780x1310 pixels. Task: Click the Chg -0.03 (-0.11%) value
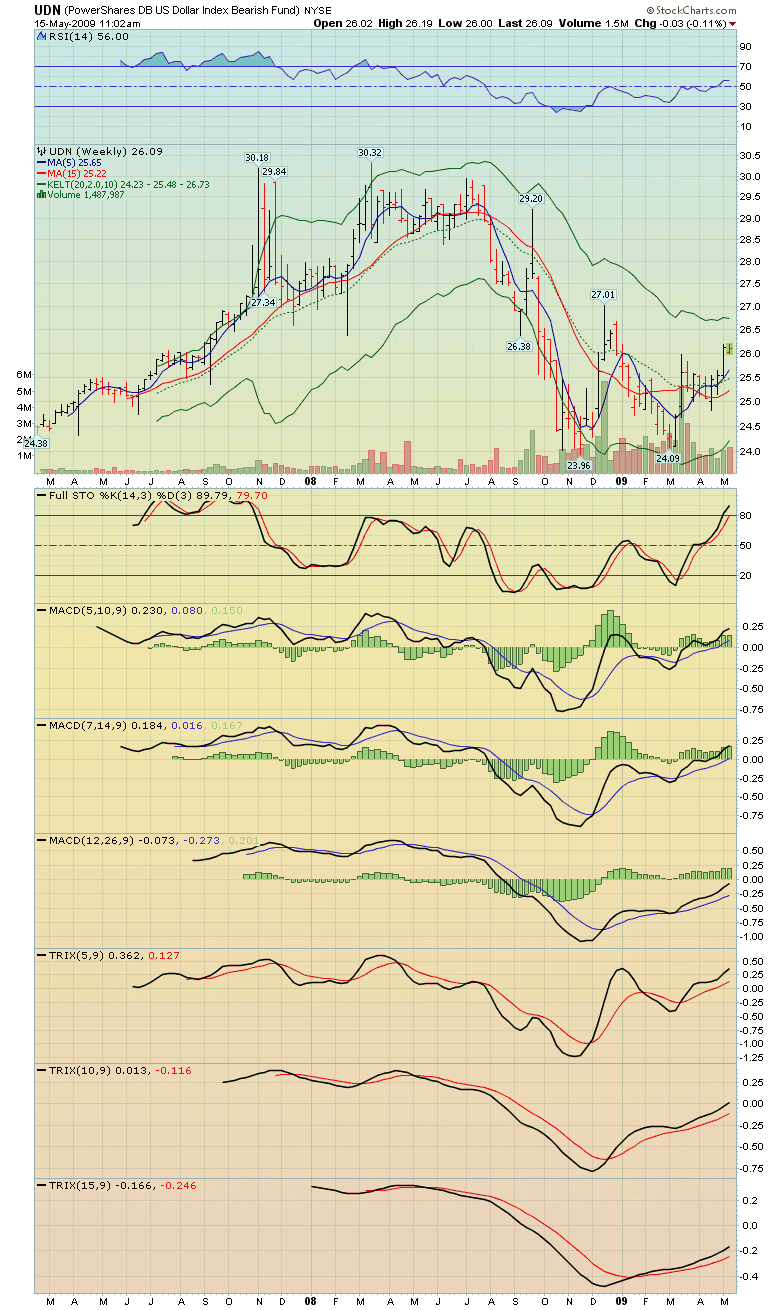pyautogui.click(x=680, y=22)
